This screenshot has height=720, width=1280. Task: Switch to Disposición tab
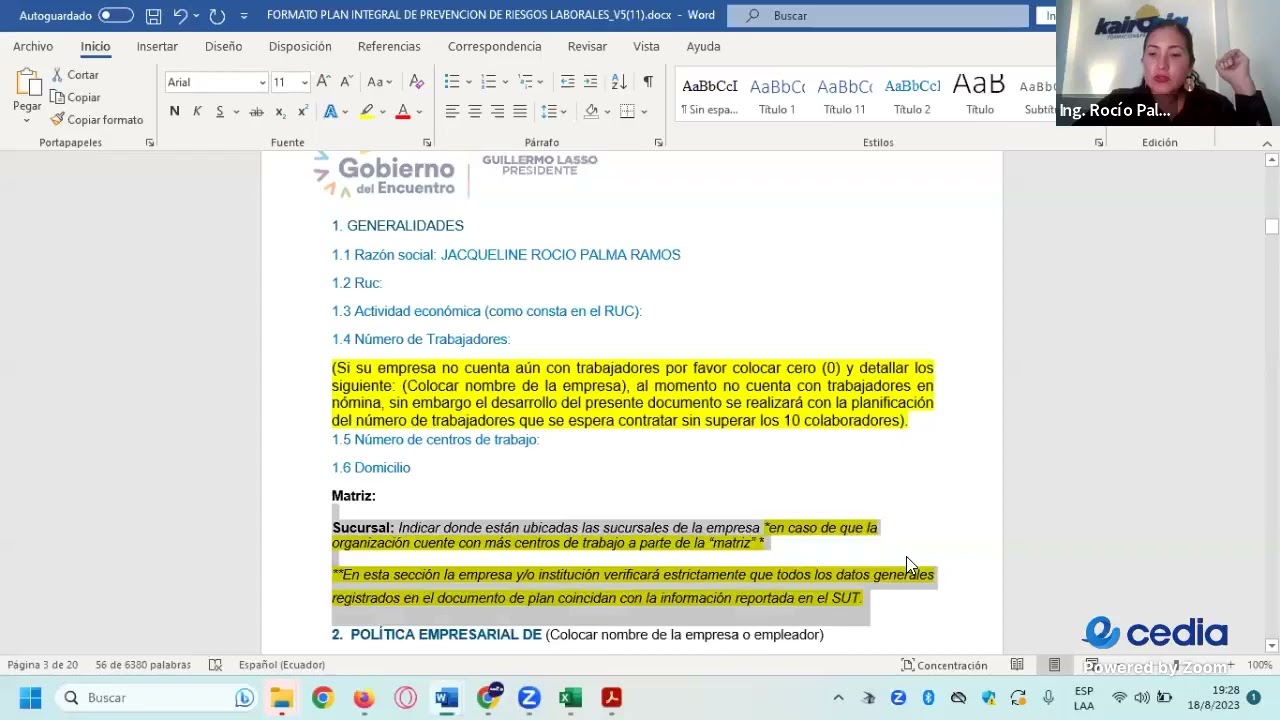point(300,46)
